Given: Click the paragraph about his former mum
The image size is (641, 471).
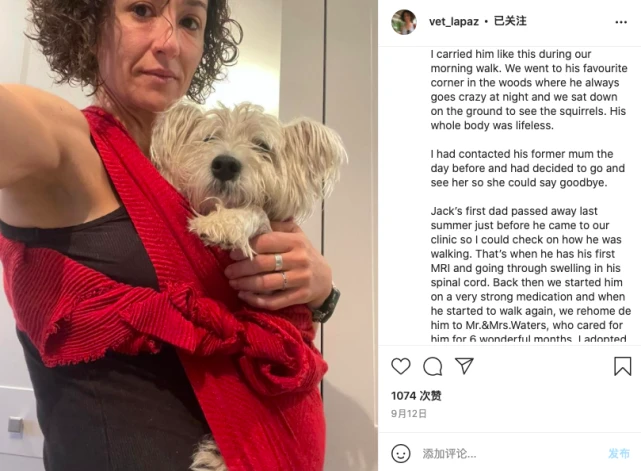Looking at the screenshot, I should pos(527,168).
